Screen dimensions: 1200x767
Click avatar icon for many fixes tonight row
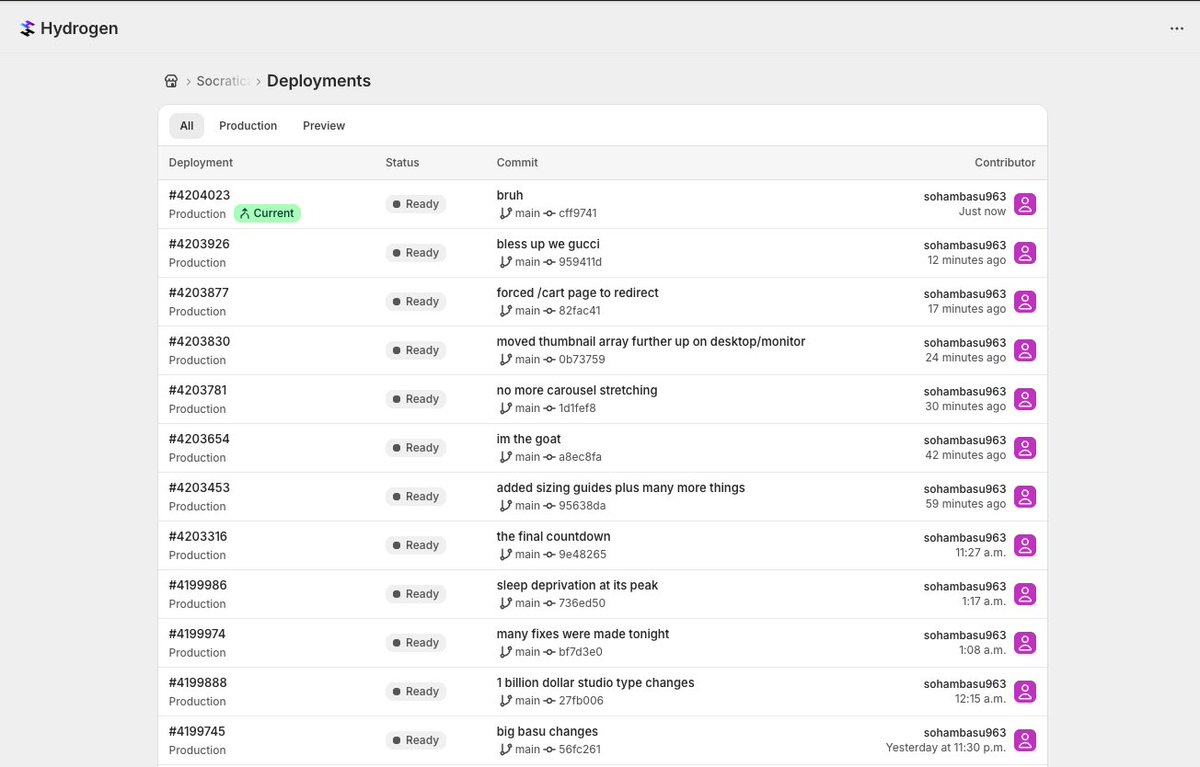pos(1025,643)
